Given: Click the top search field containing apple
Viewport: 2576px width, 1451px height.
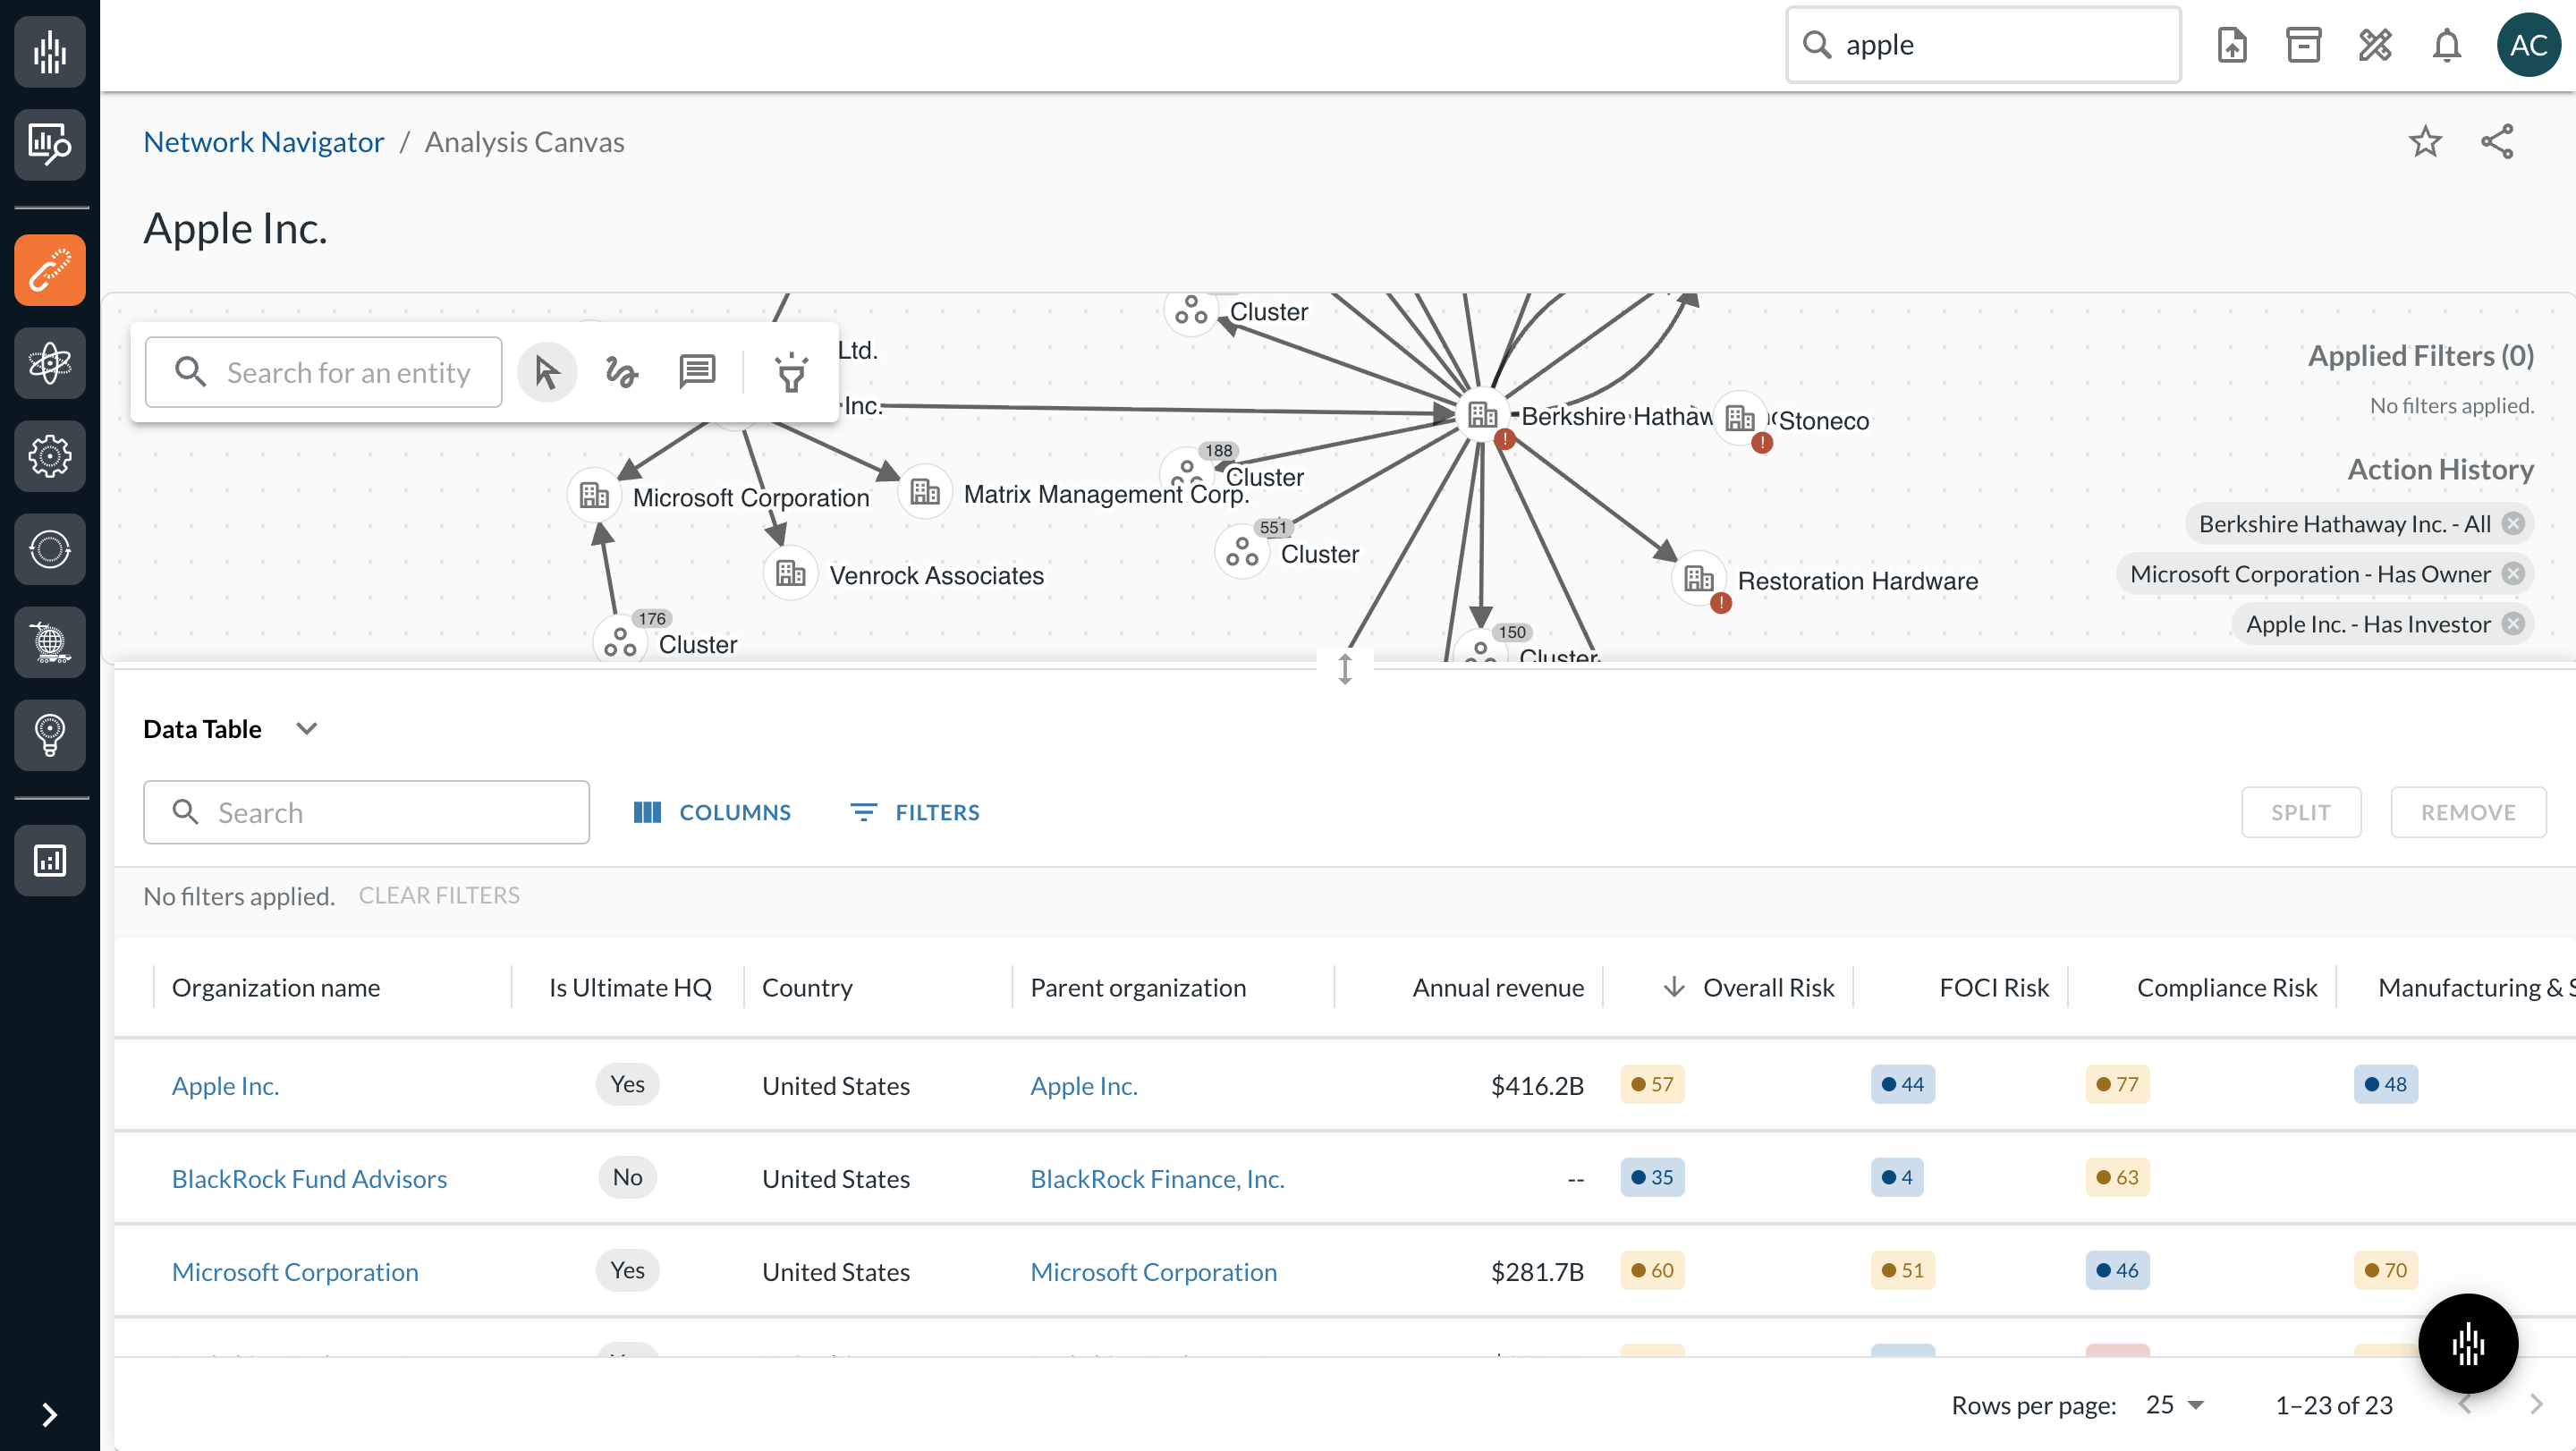Looking at the screenshot, I should click(1982, 45).
